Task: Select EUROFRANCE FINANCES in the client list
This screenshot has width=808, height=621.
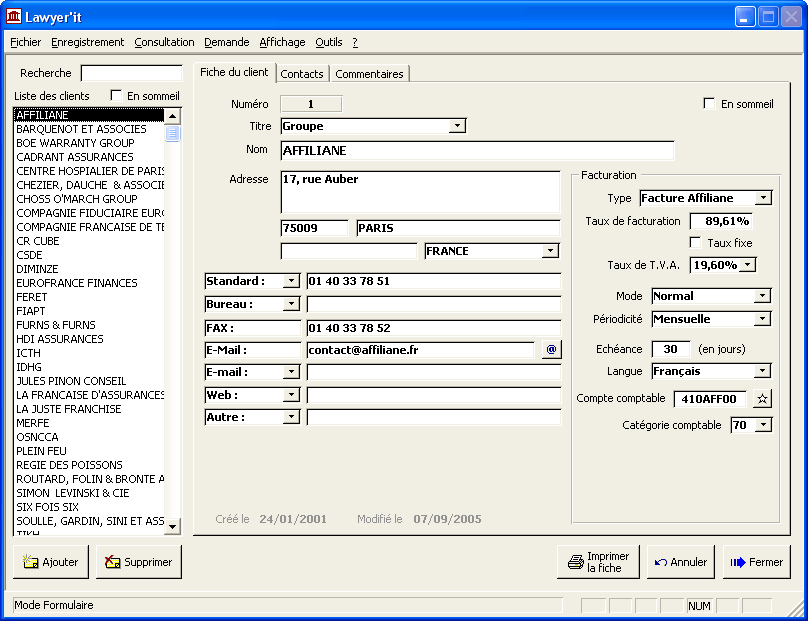Action: coord(77,283)
